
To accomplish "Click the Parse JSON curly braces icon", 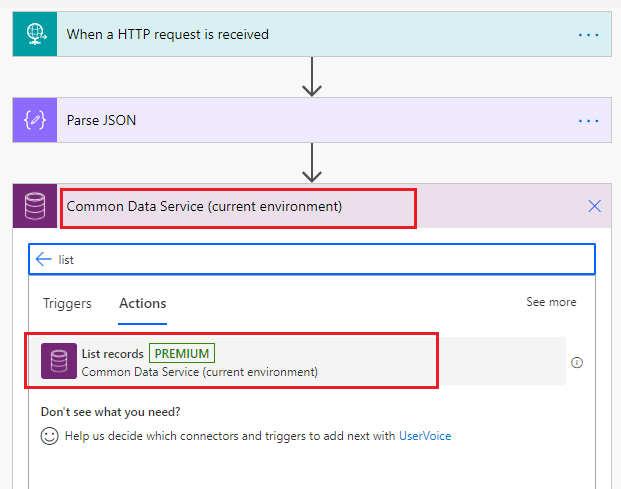I will tap(34, 120).
